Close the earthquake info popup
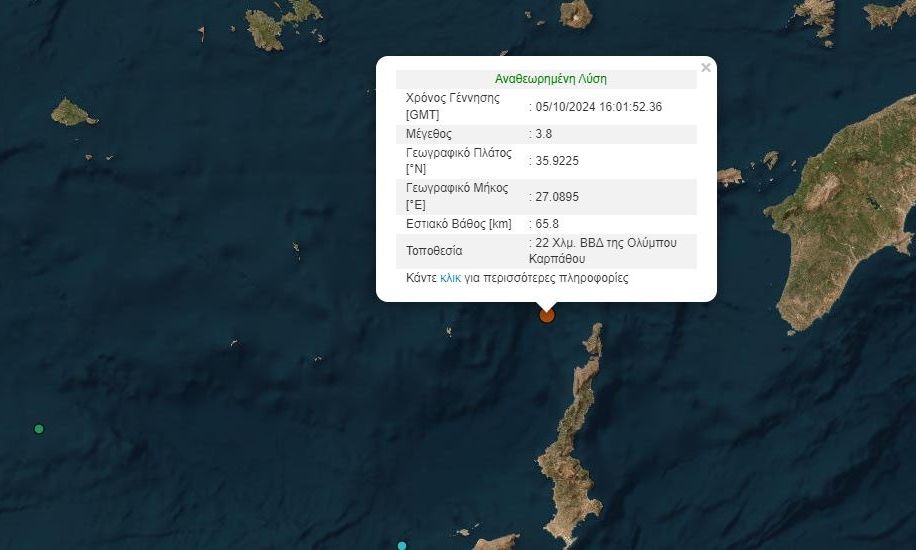916x550 pixels. [706, 68]
